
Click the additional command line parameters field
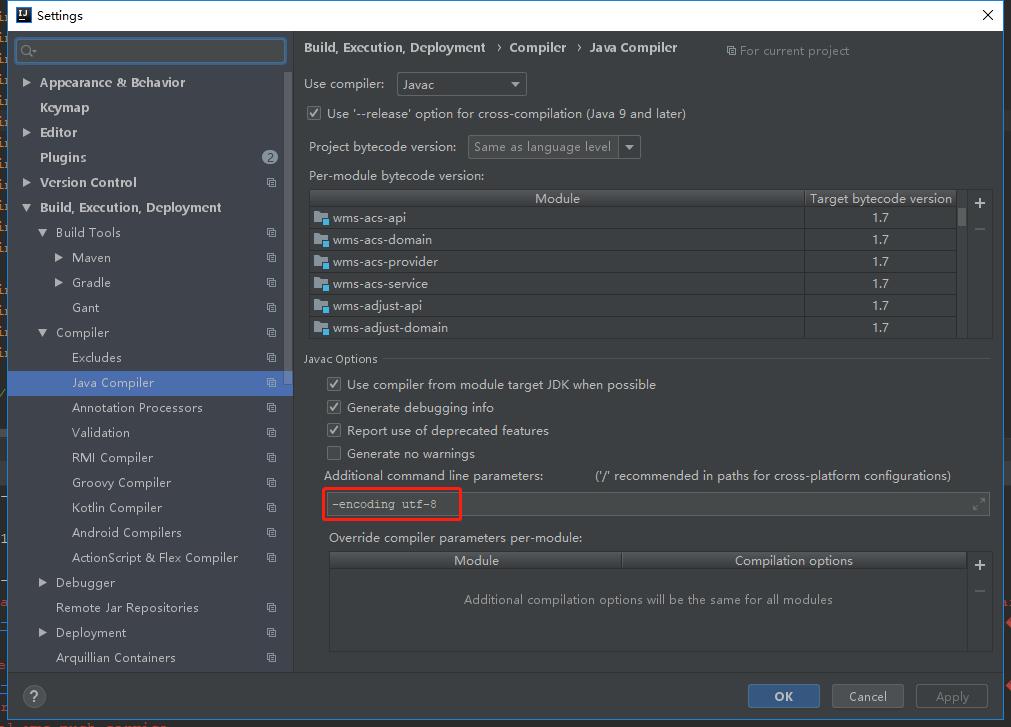[656, 504]
